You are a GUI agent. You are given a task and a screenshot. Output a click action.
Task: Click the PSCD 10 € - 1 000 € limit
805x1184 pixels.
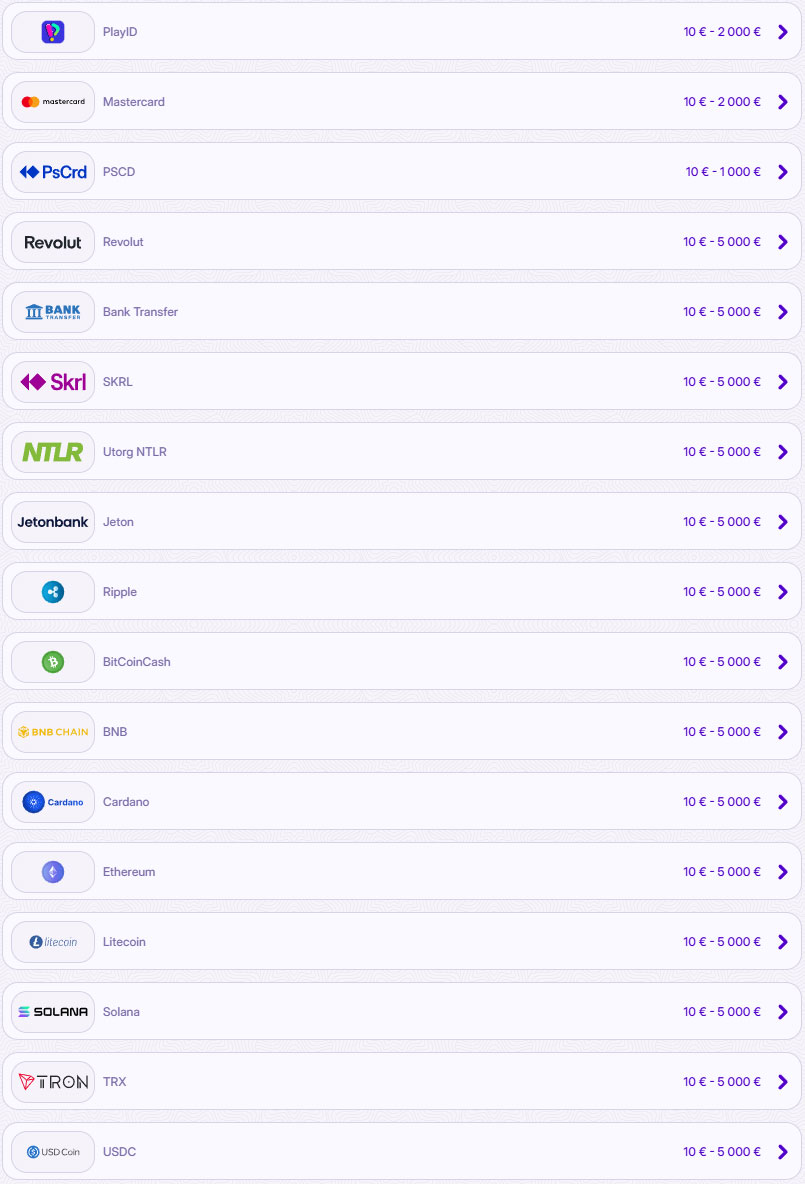(x=723, y=172)
